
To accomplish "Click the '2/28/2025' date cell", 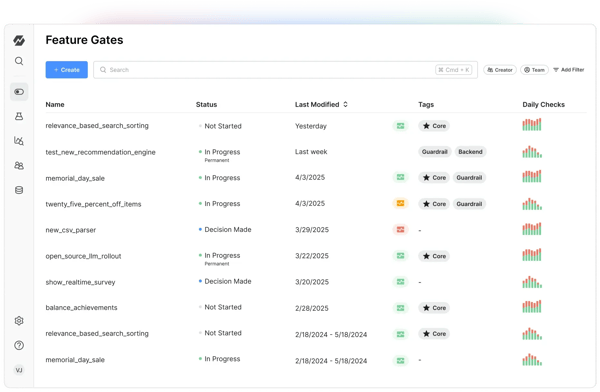I will 311,308.
